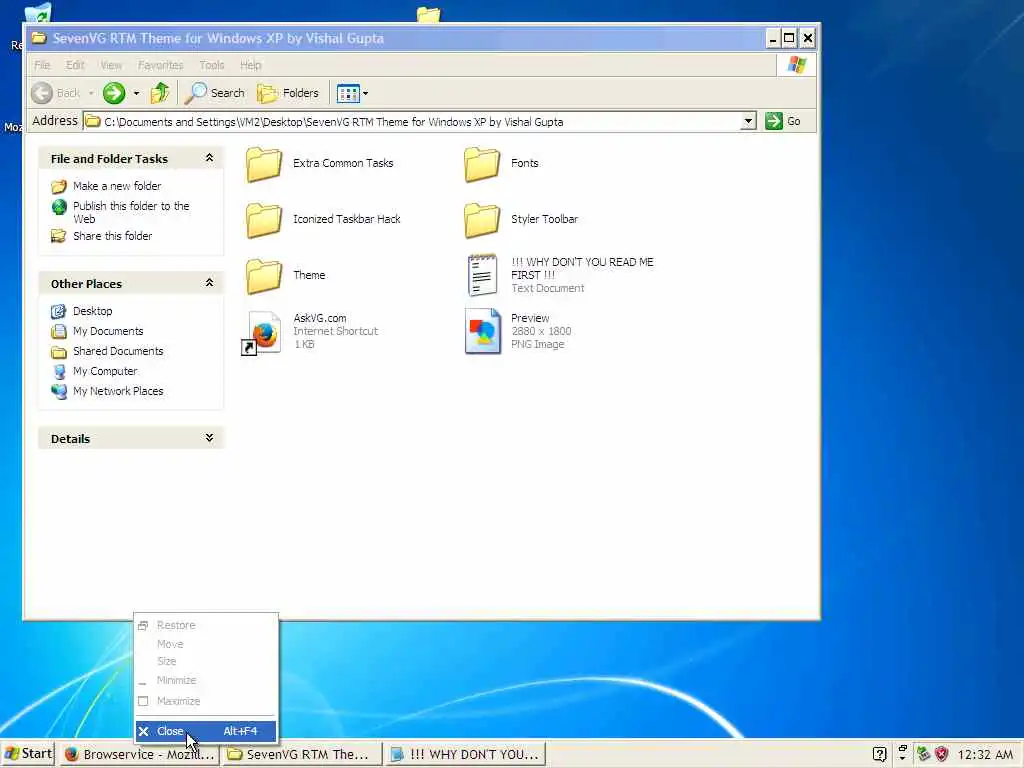Select the Theme folder icon

[264, 276]
